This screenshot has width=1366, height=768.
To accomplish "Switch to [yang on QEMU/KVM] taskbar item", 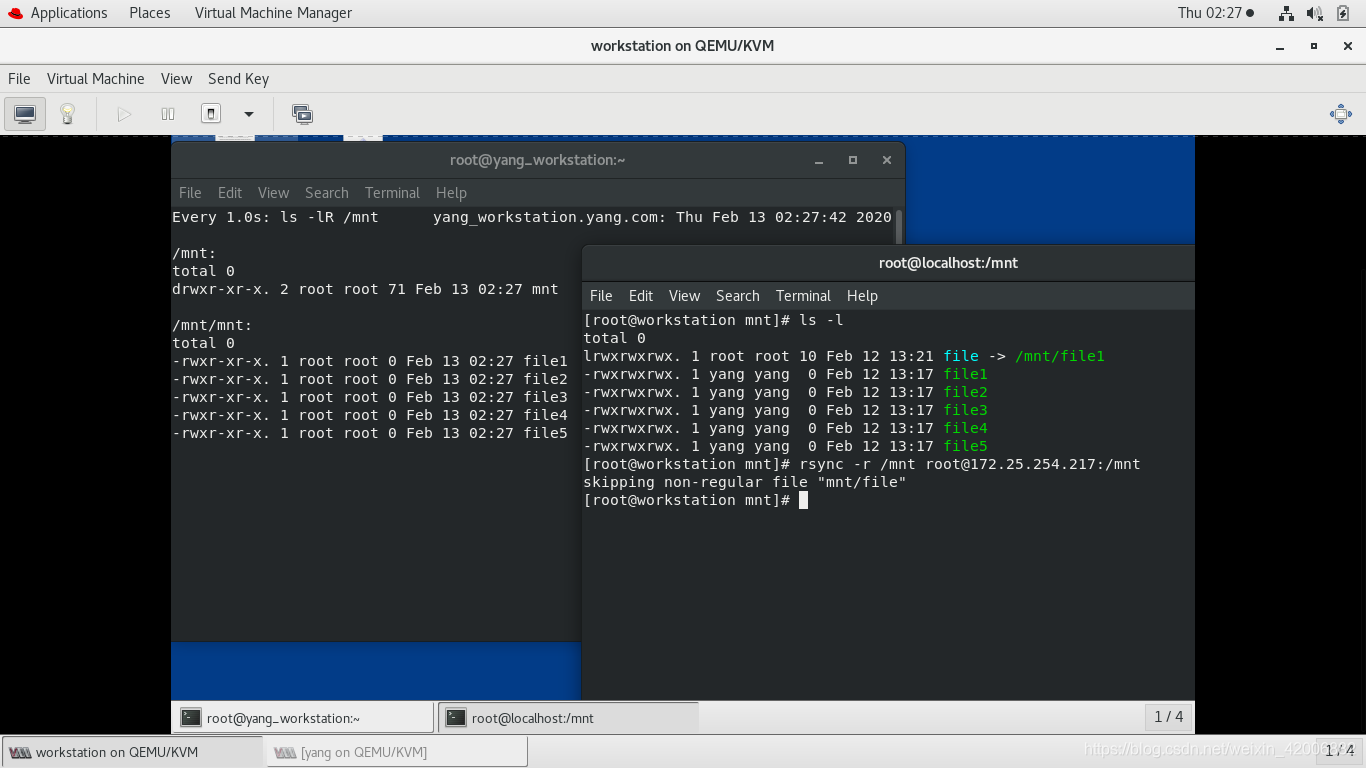I will click(396, 752).
